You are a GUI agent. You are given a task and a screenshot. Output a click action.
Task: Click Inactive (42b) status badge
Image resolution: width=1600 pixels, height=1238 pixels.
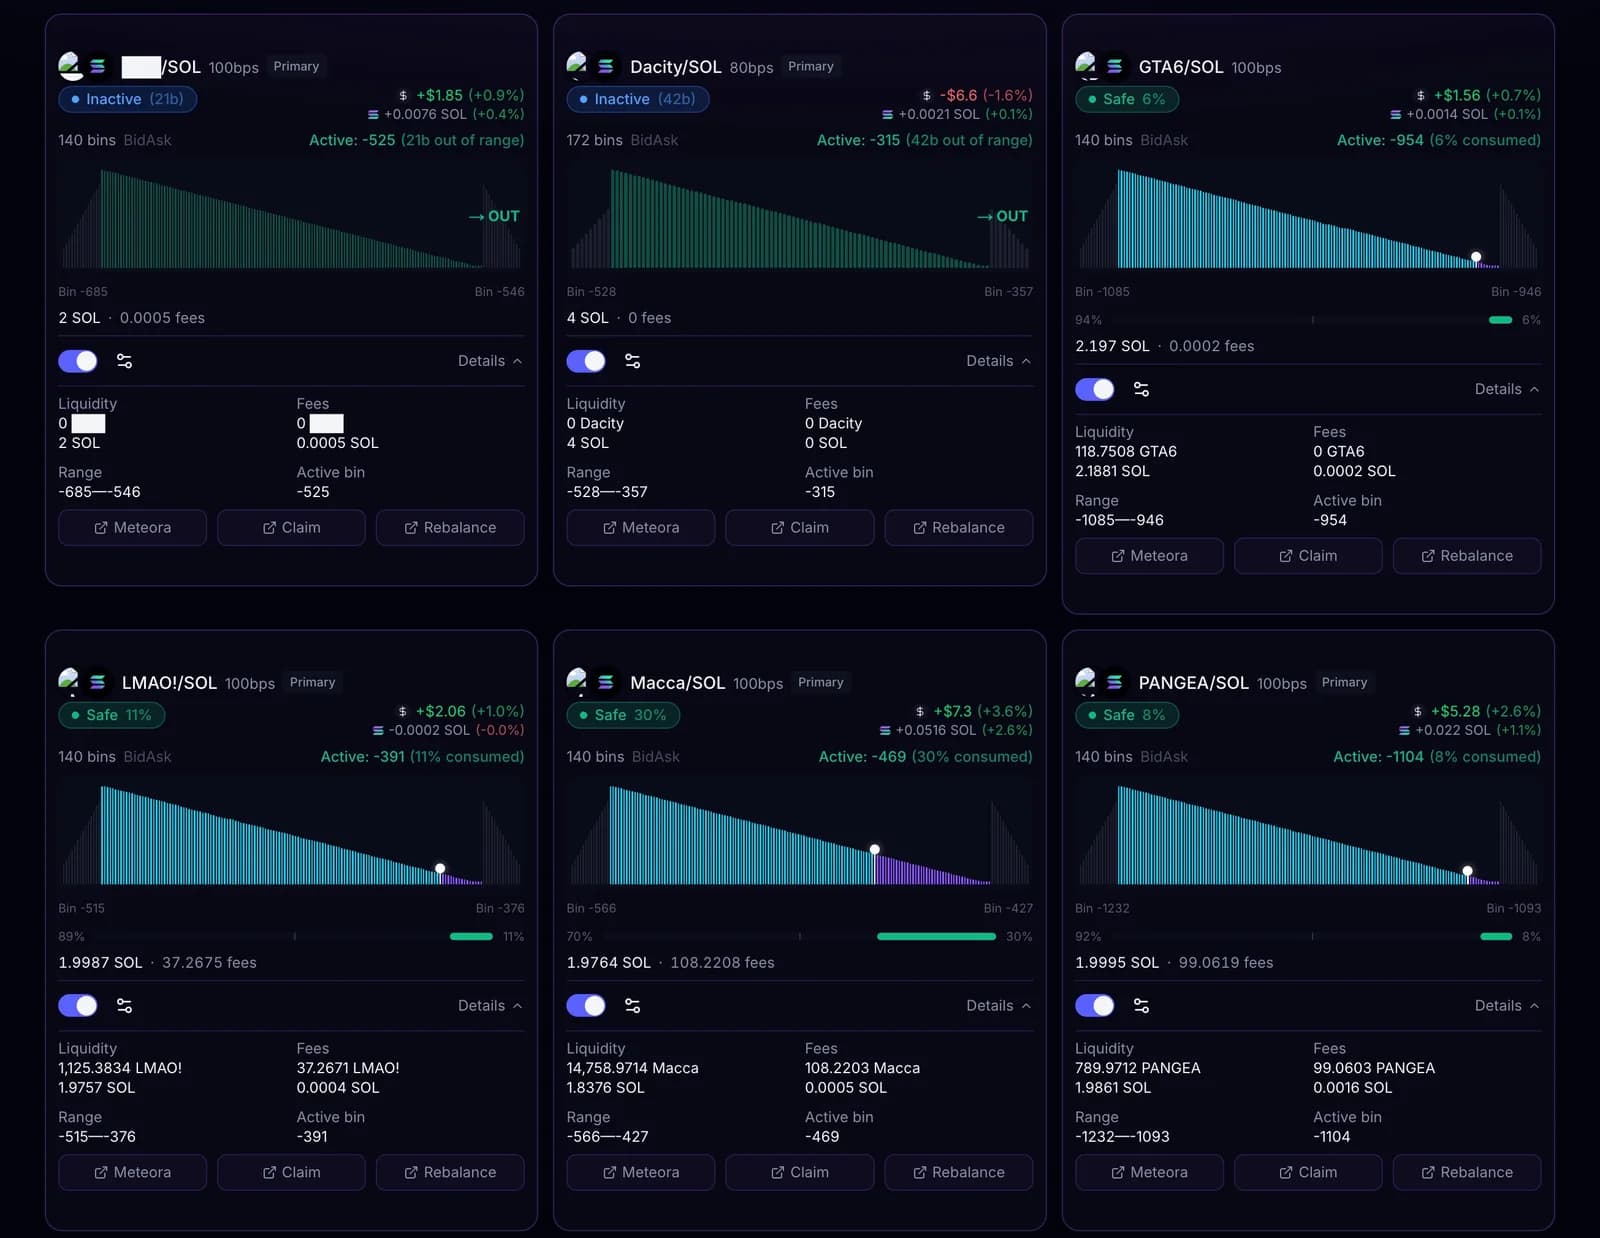tap(637, 99)
